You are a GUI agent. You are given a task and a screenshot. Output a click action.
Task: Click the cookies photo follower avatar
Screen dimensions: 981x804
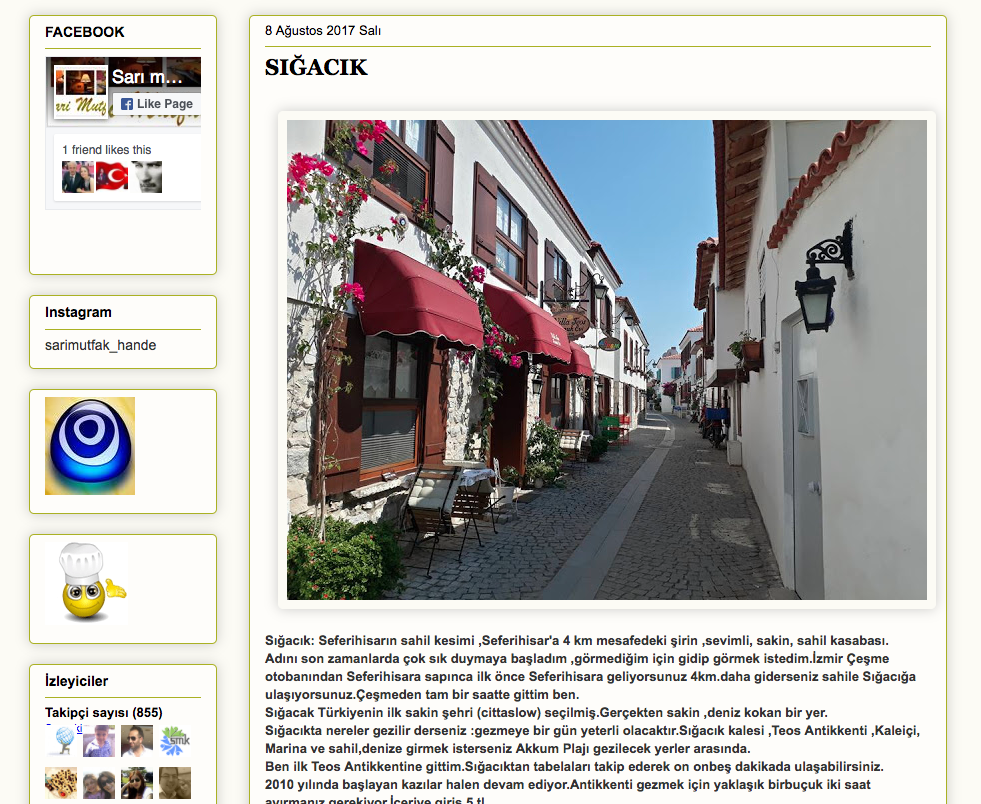pyautogui.click(x=61, y=783)
